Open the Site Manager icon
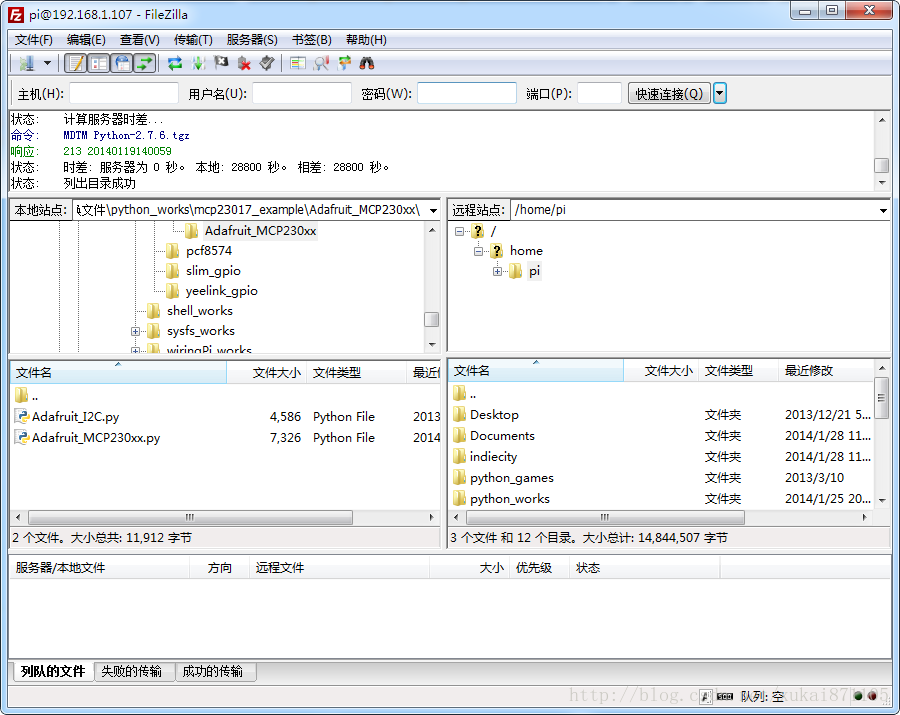 pos(26,63)
